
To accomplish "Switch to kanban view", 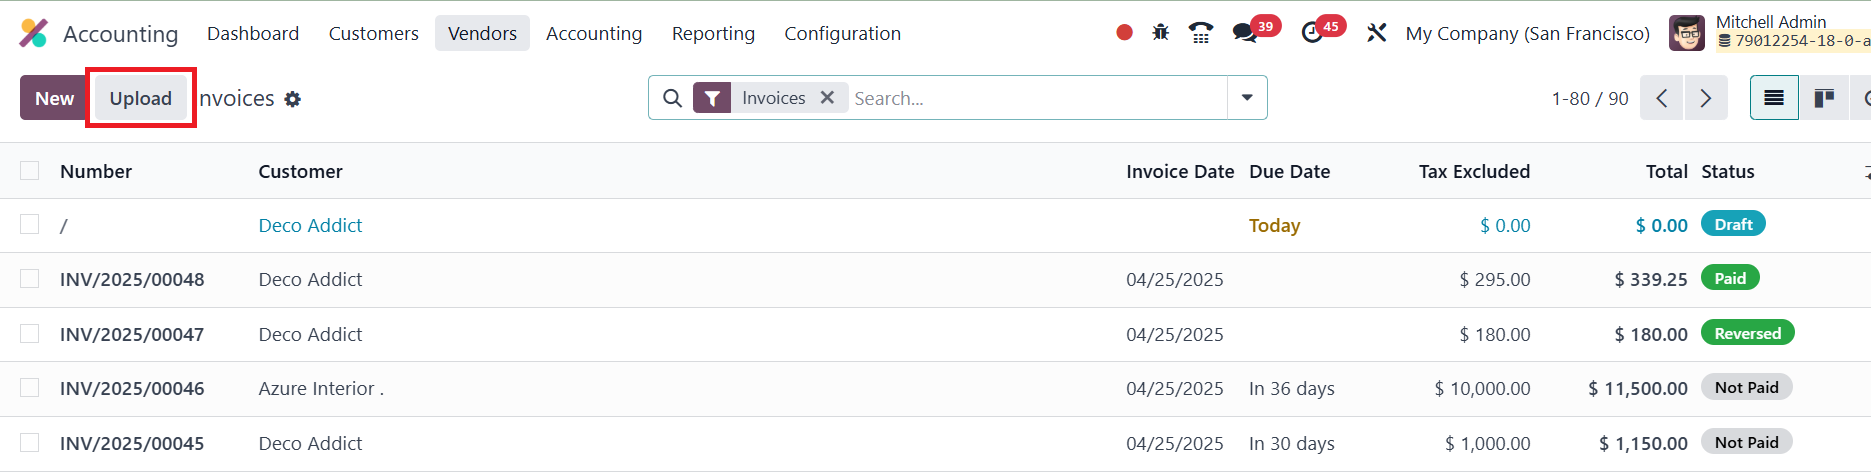I will tap(1824, 98).
